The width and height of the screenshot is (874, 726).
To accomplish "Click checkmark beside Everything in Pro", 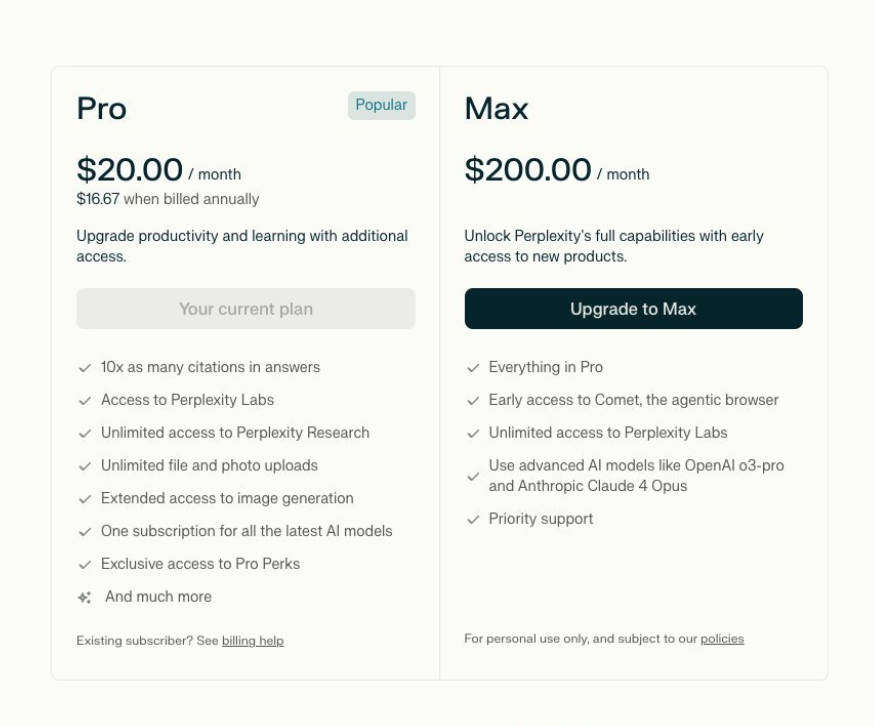I will [x=473, y=368].
